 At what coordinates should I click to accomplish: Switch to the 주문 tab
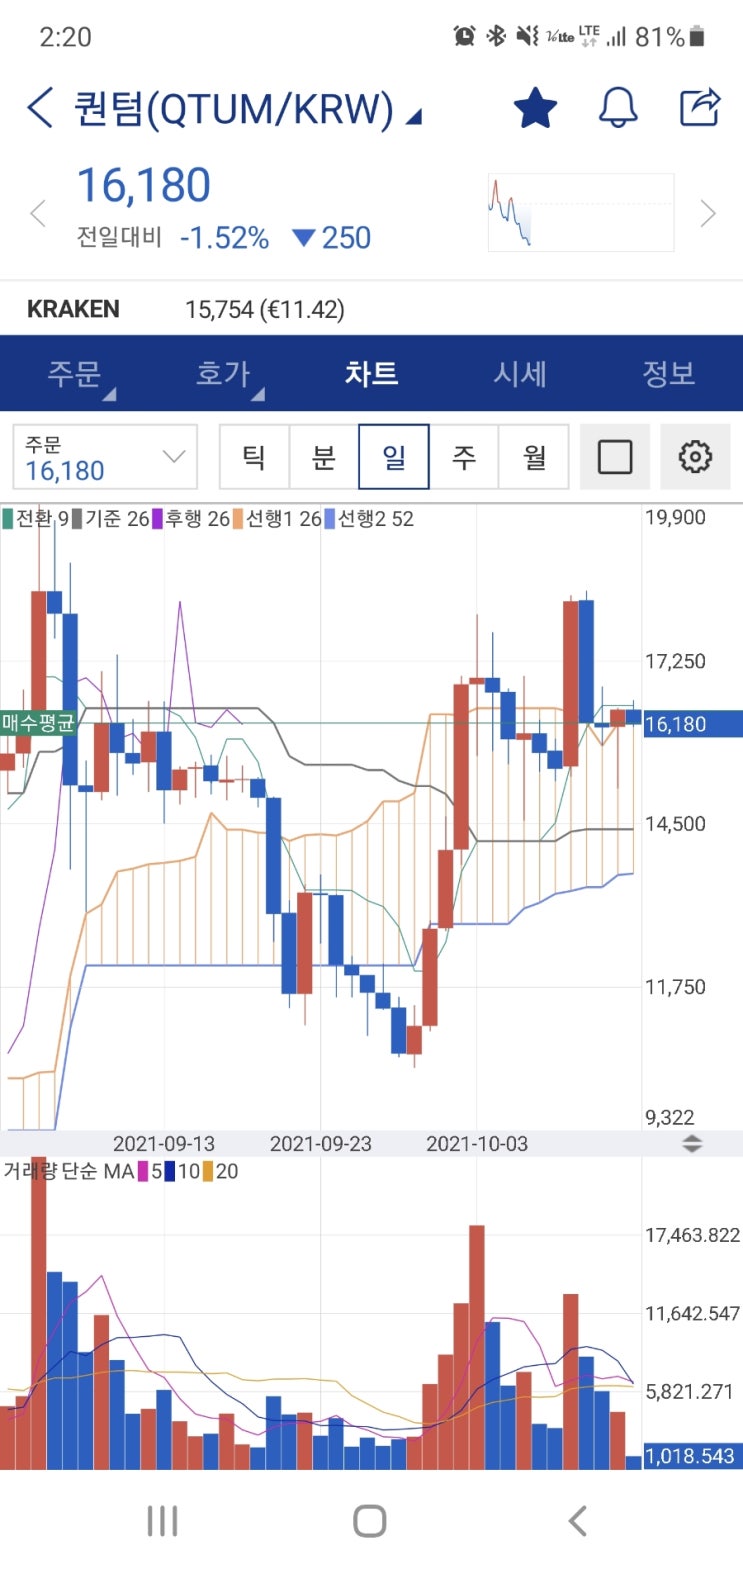[x=75, y=374]
